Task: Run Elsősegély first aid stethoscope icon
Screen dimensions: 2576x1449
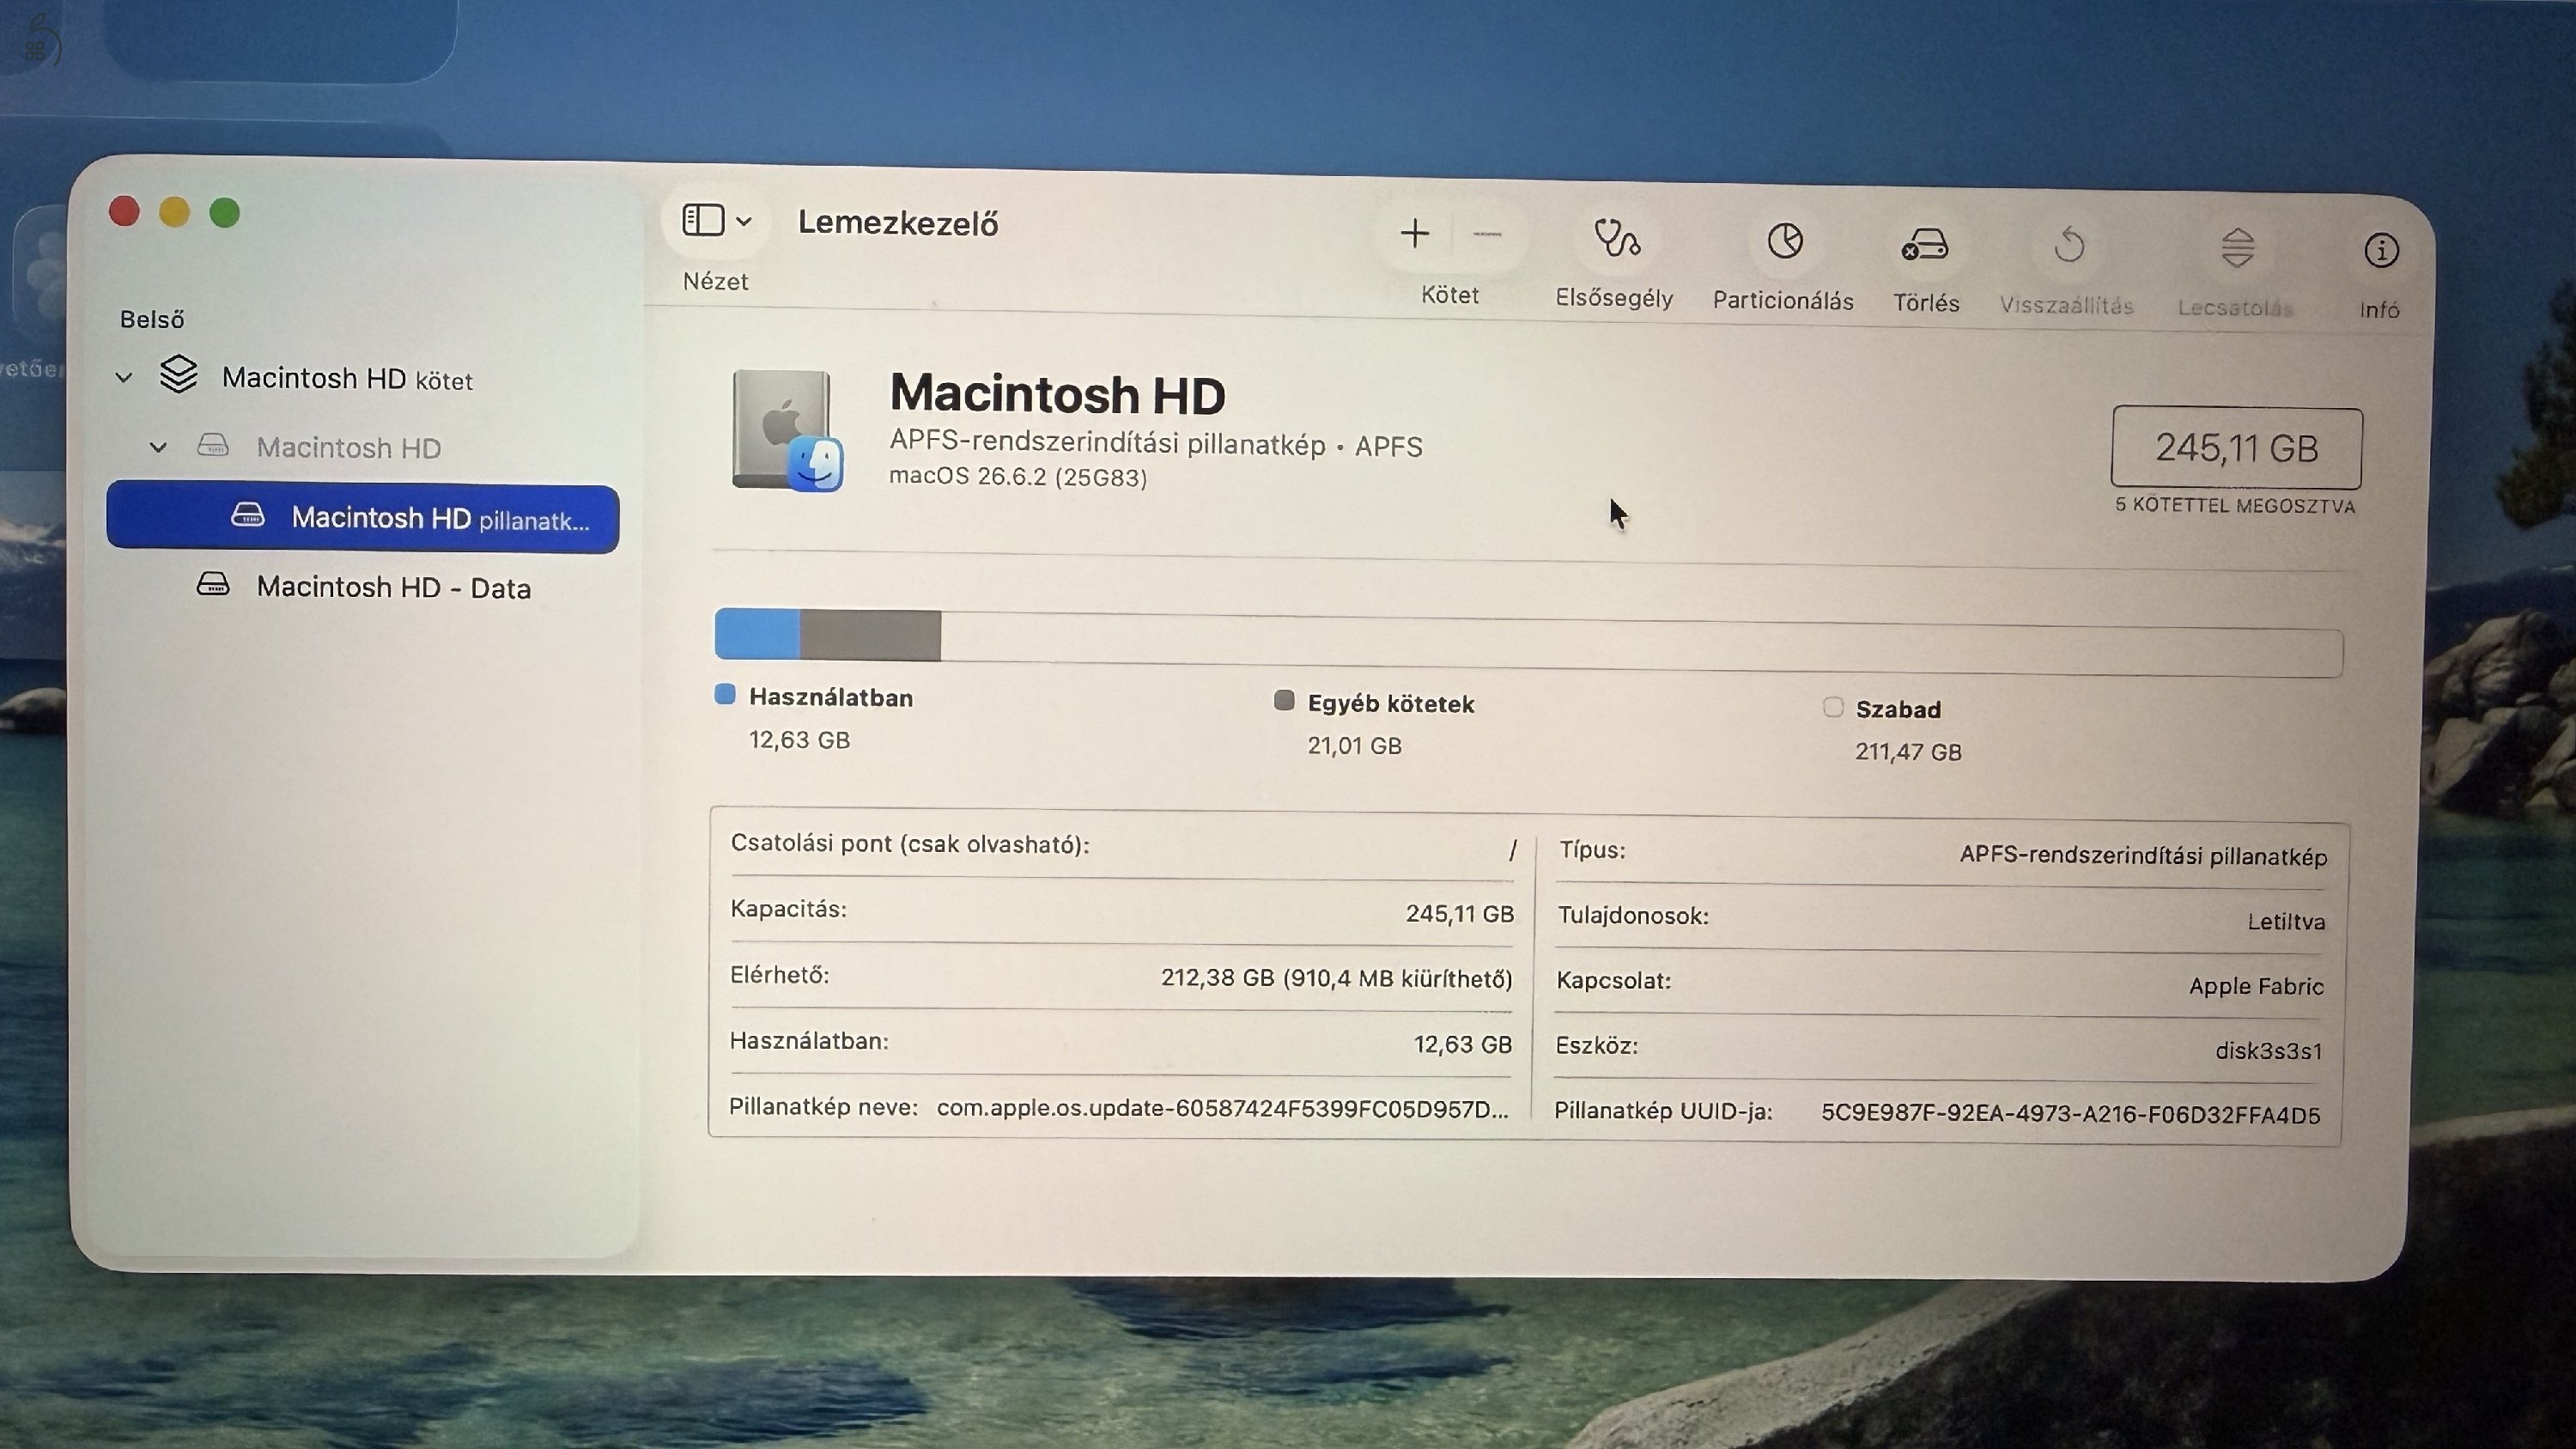Action: click(1616, 238)
